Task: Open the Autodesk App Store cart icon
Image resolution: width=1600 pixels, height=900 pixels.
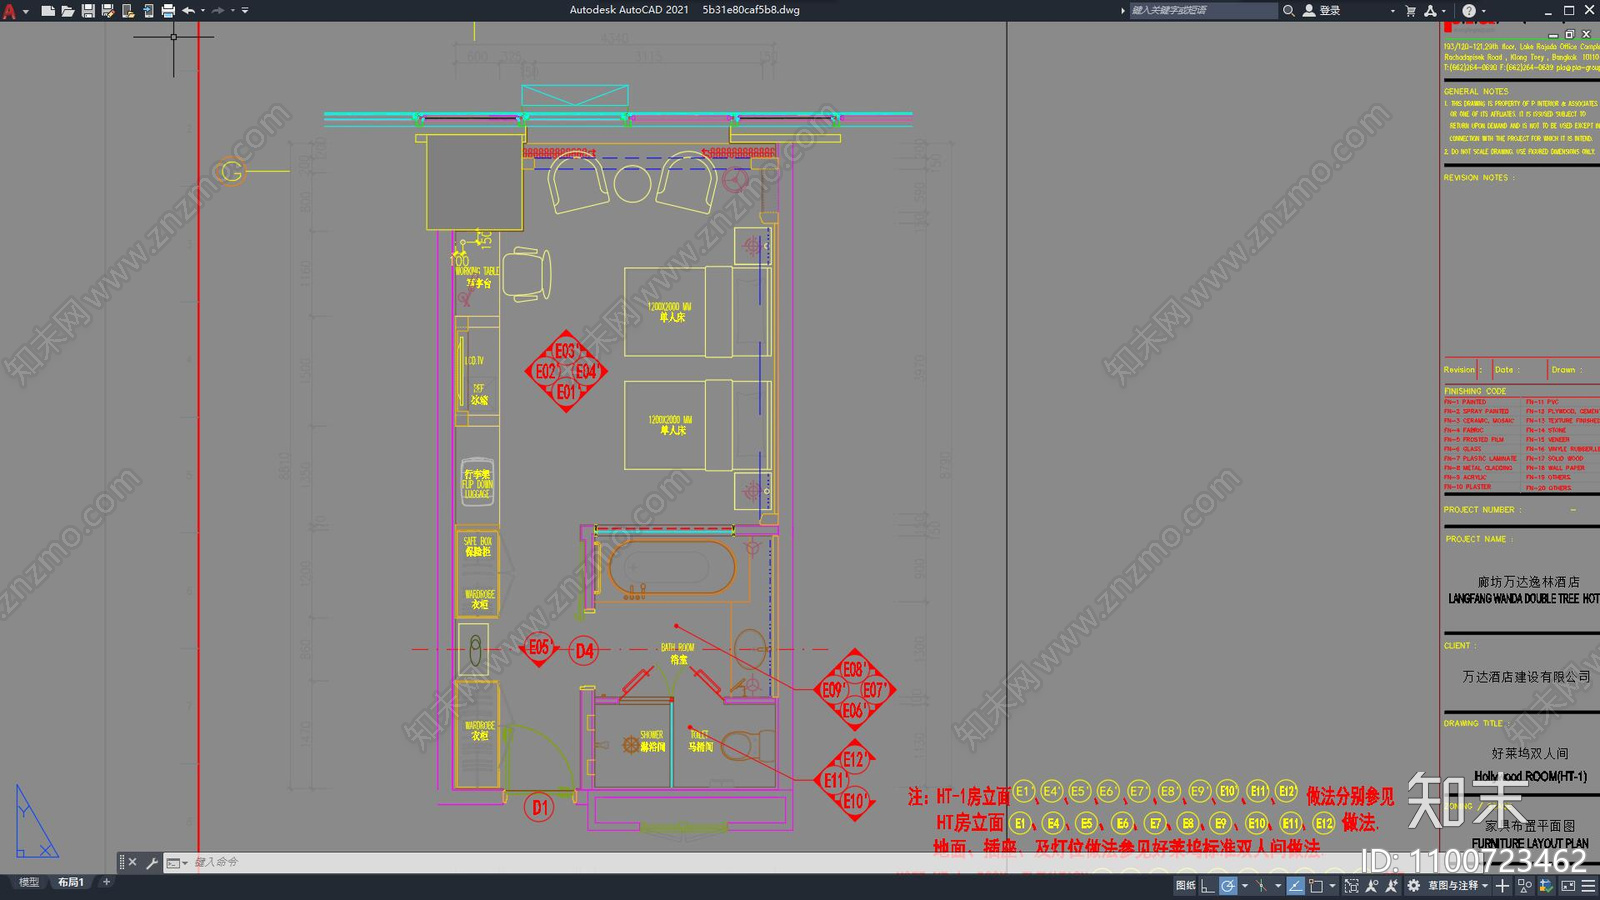Action: tap(1411, 10)
